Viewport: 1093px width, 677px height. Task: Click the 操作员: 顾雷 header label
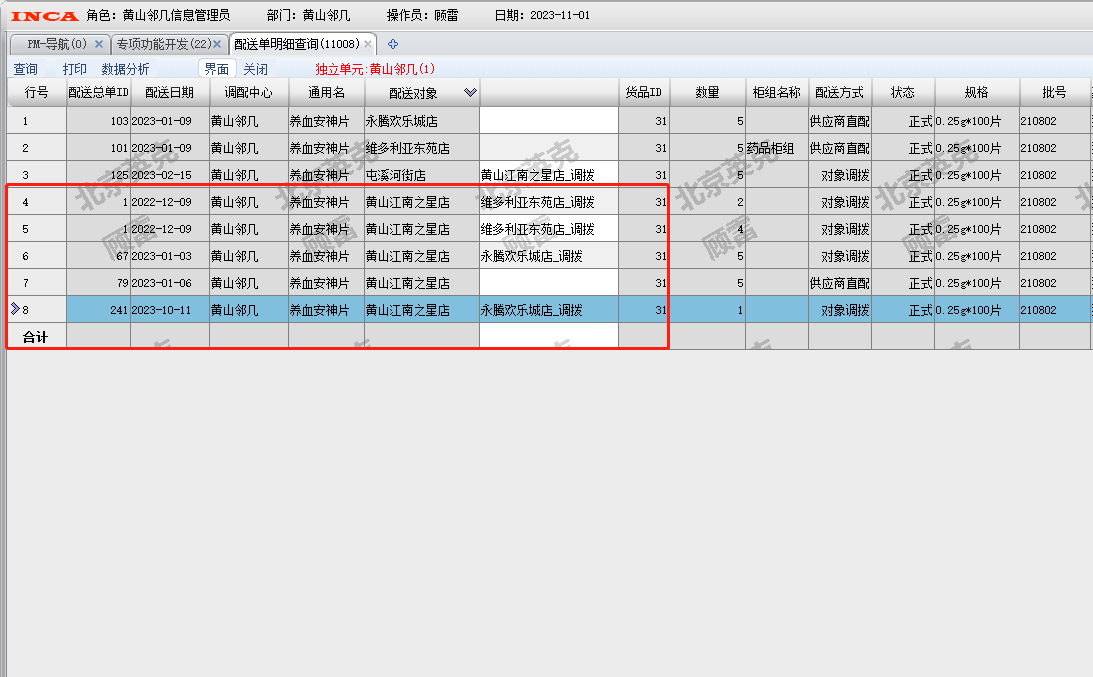point(422,15)
